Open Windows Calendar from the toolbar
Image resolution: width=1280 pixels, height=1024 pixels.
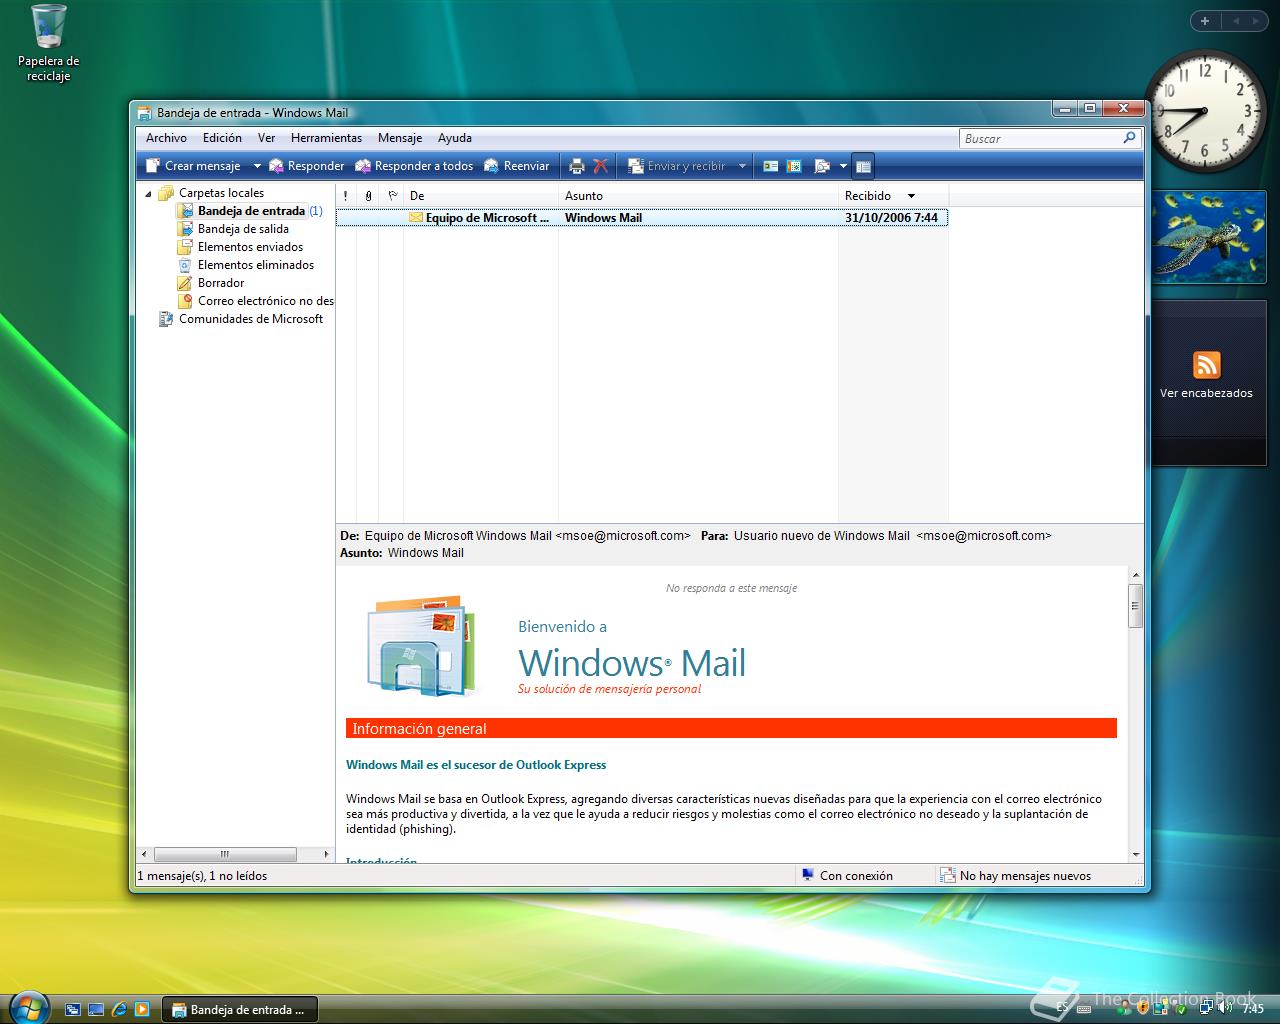coord(794,165)
